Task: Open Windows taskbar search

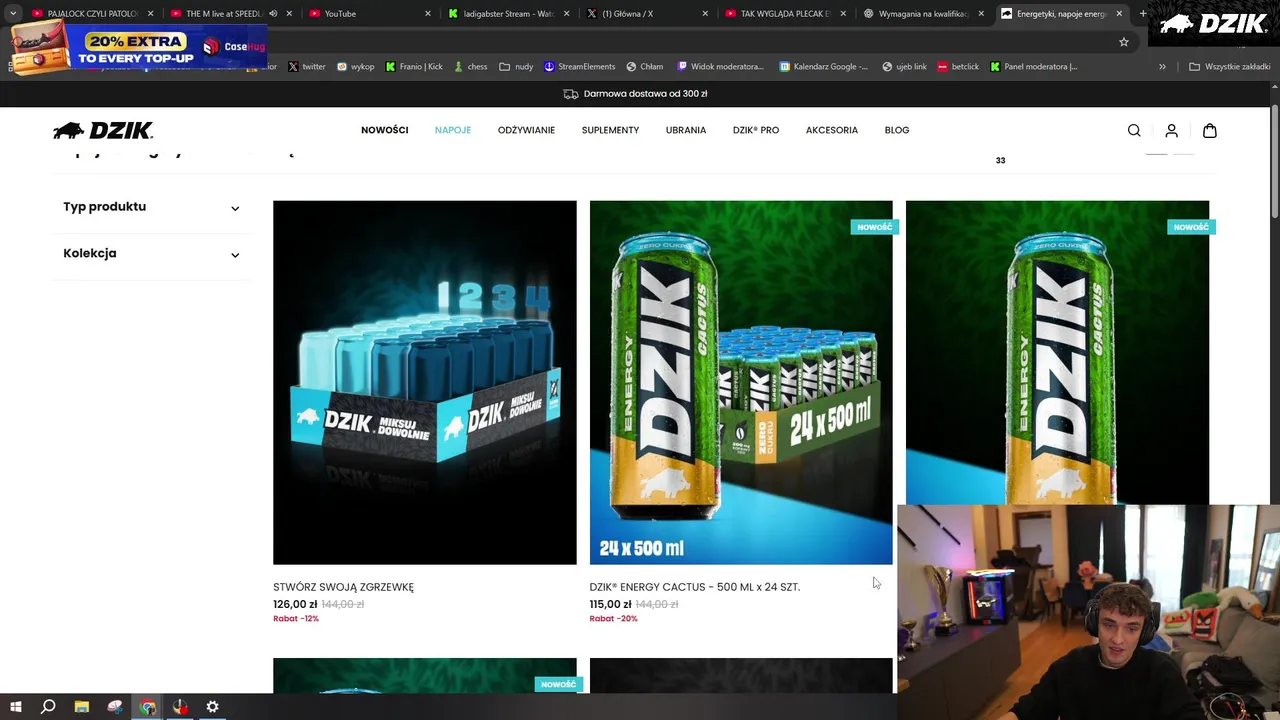Action: point(48,707)
